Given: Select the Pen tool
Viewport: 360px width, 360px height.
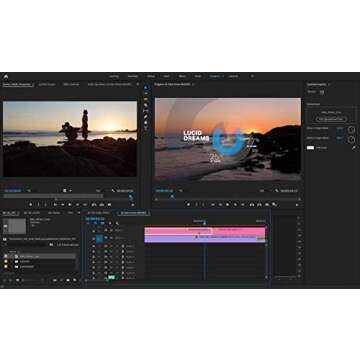Looking at the screenshot, I should point(146,116).
